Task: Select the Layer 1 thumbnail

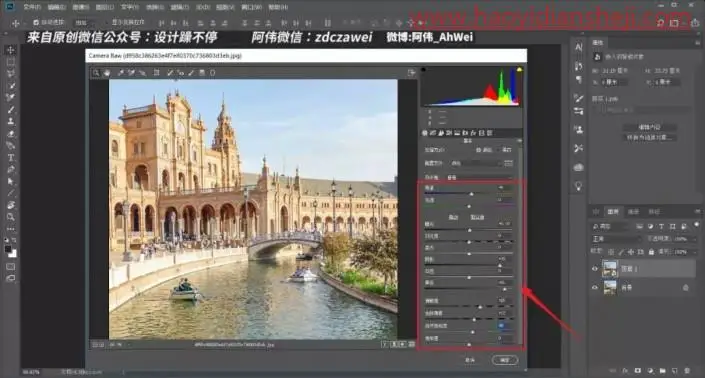Action: (x=610, y=269)
